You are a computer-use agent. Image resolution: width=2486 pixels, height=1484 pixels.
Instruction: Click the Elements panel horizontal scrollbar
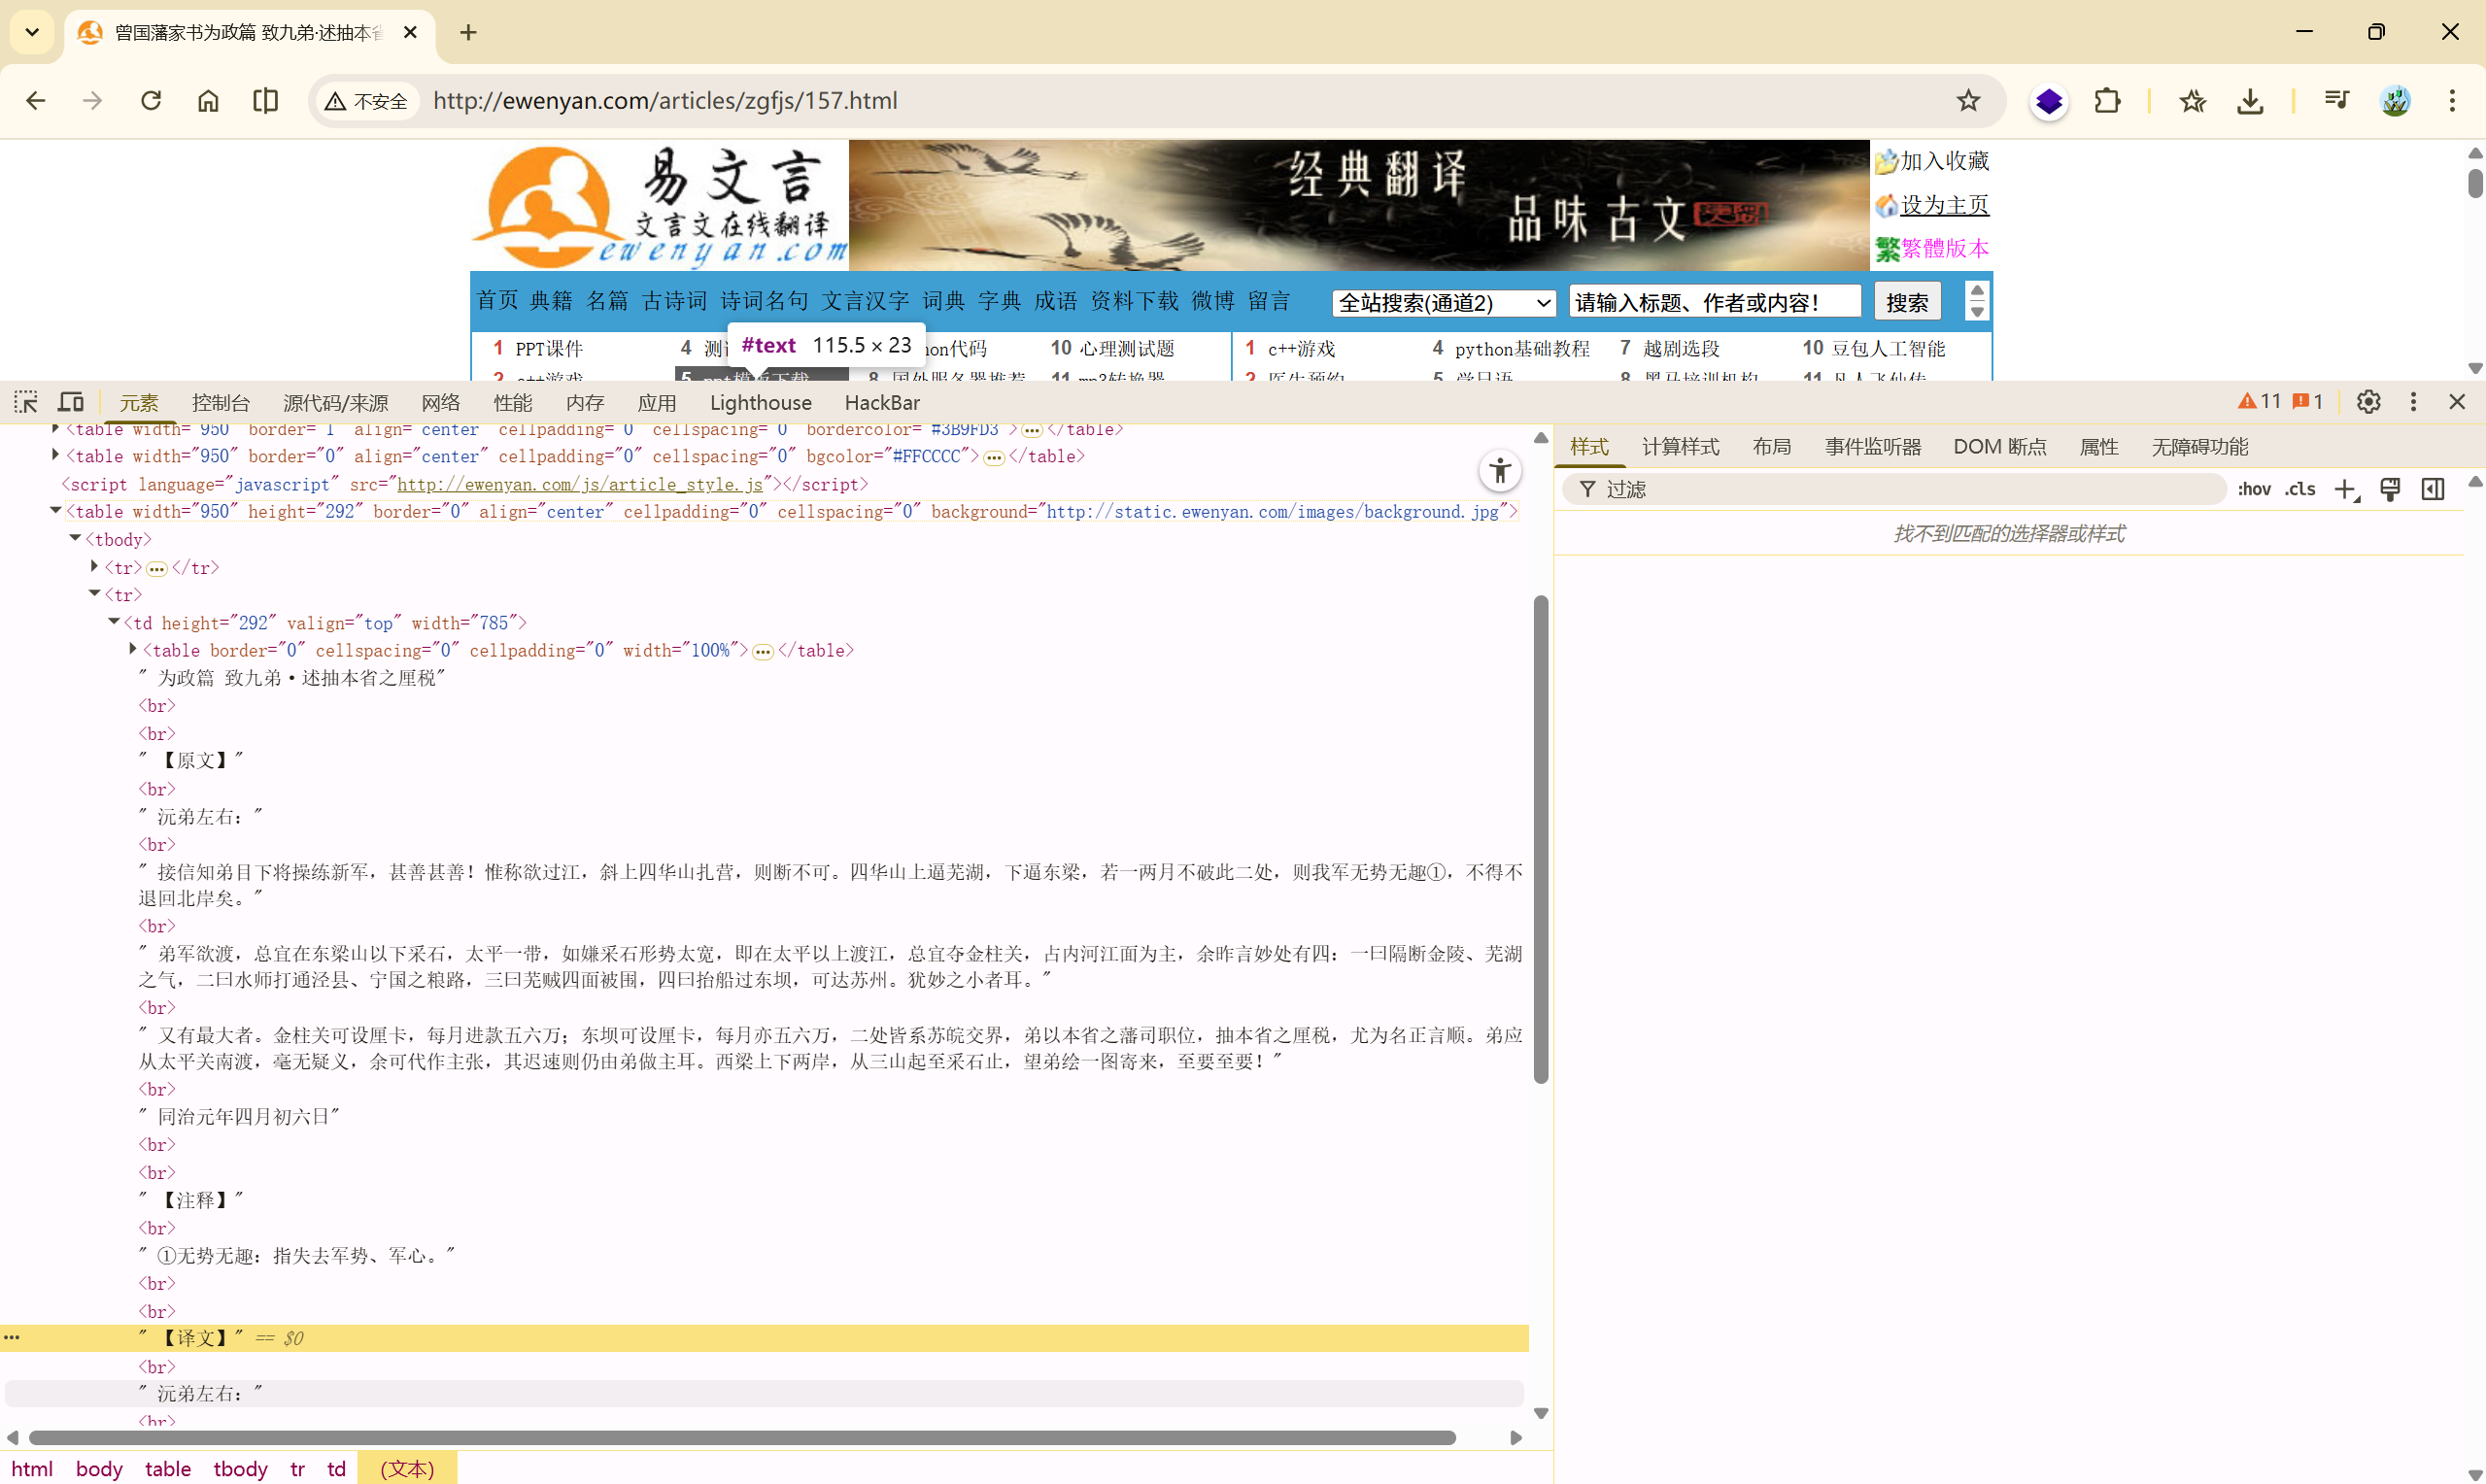tap(740, 1437)
